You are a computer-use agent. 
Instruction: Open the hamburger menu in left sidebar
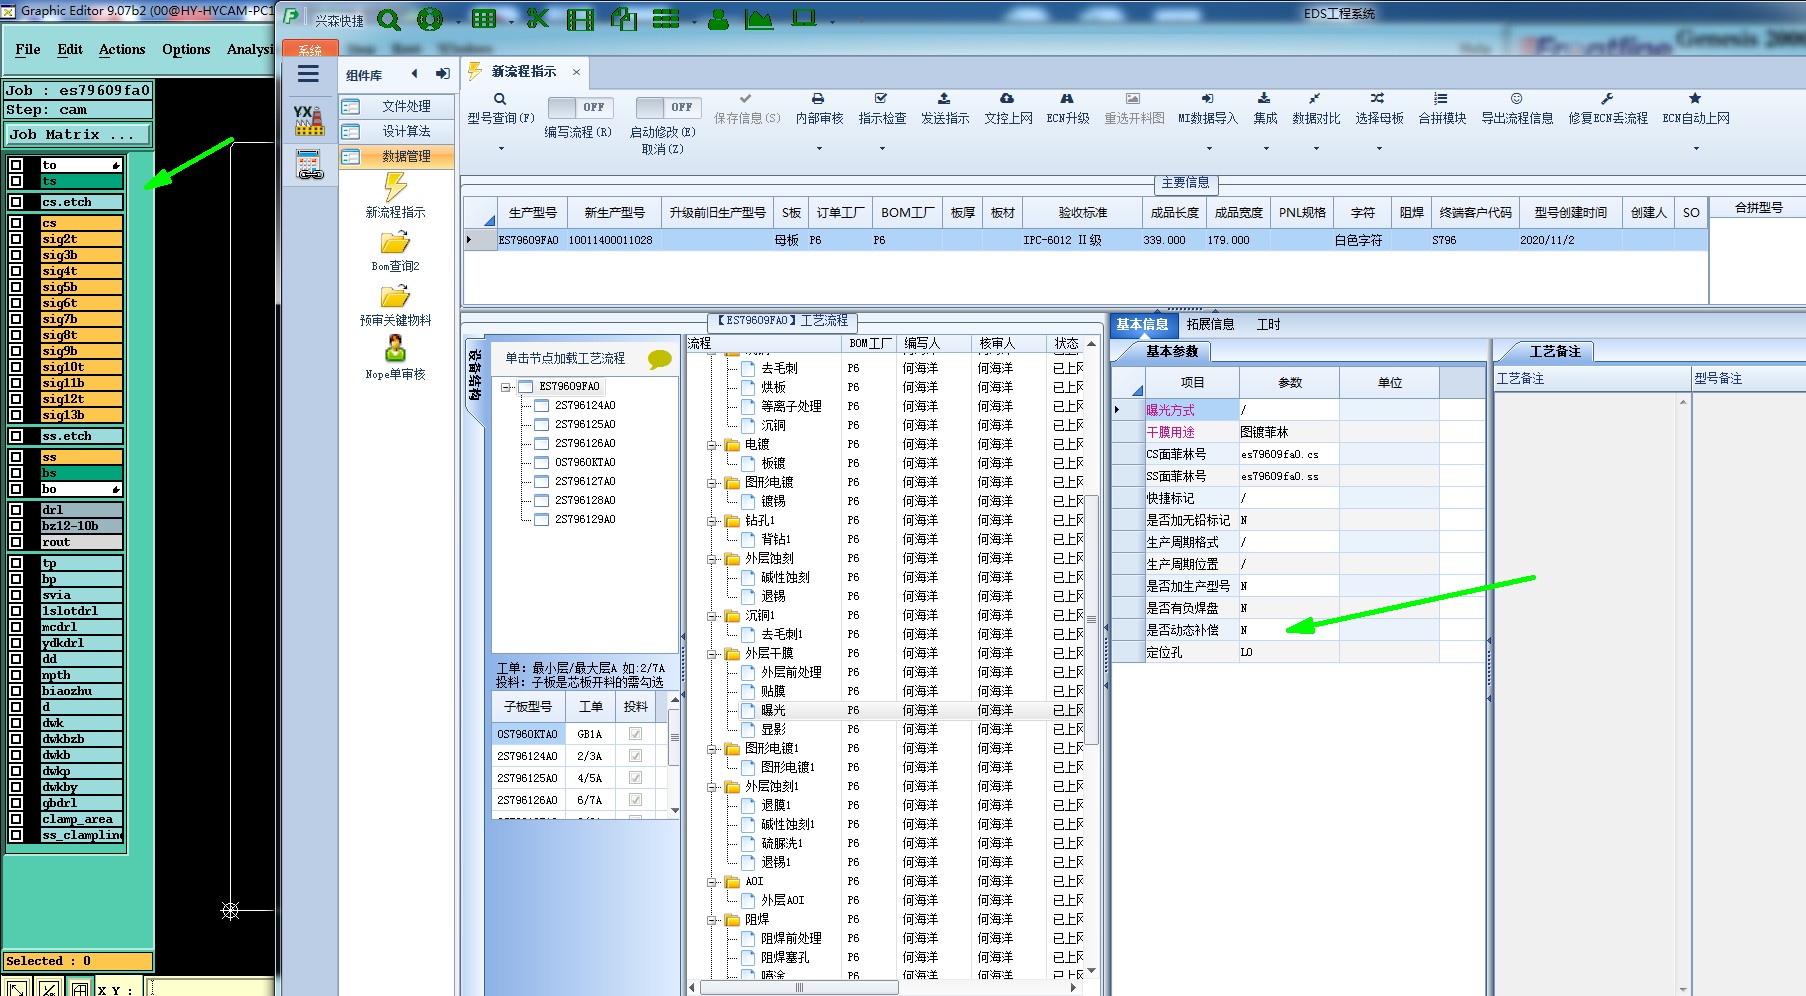click(x=308, y=74)
